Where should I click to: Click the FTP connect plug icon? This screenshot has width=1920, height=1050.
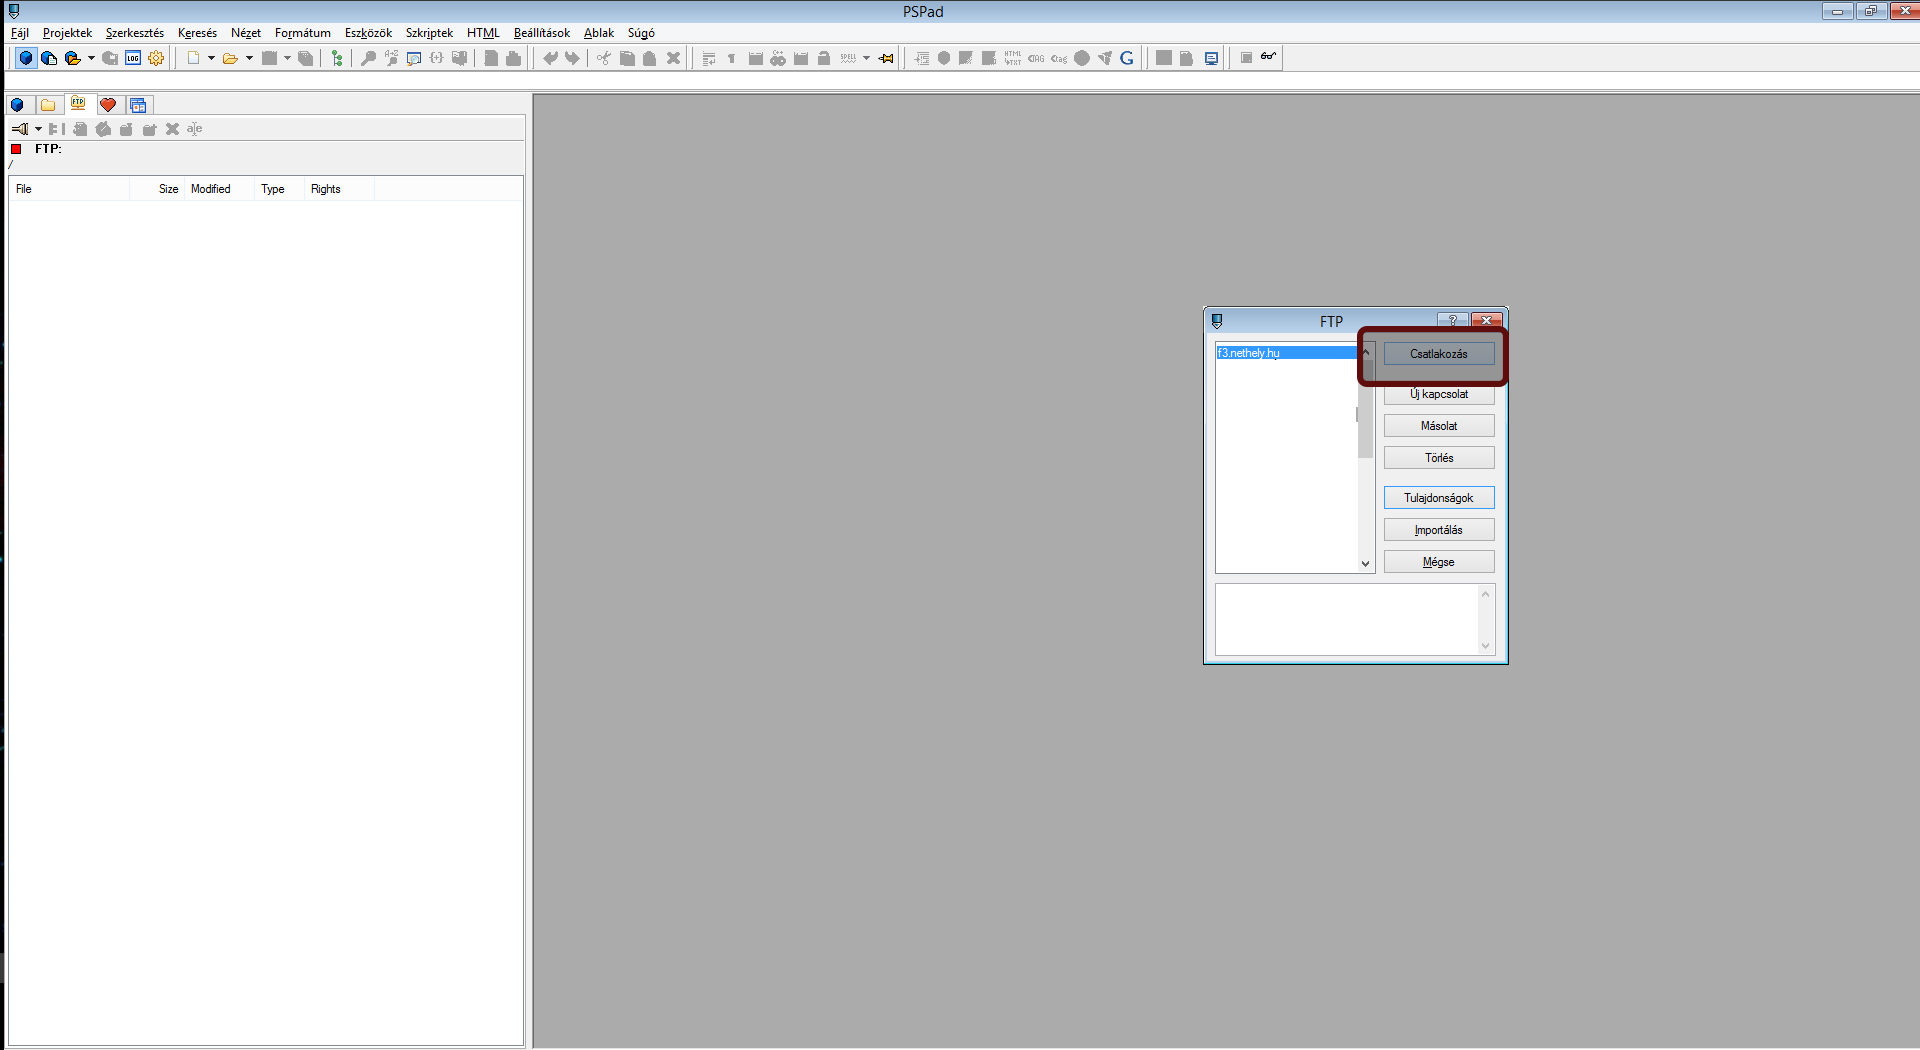pos(20,129)
